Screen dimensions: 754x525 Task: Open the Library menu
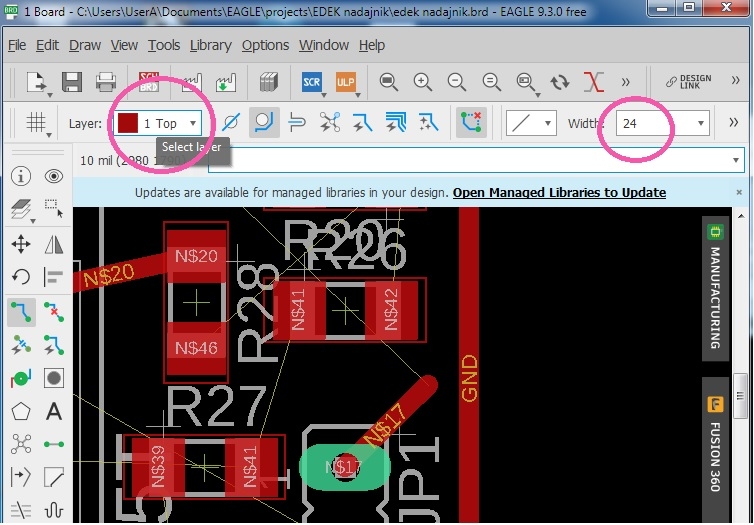pos(211,45)
